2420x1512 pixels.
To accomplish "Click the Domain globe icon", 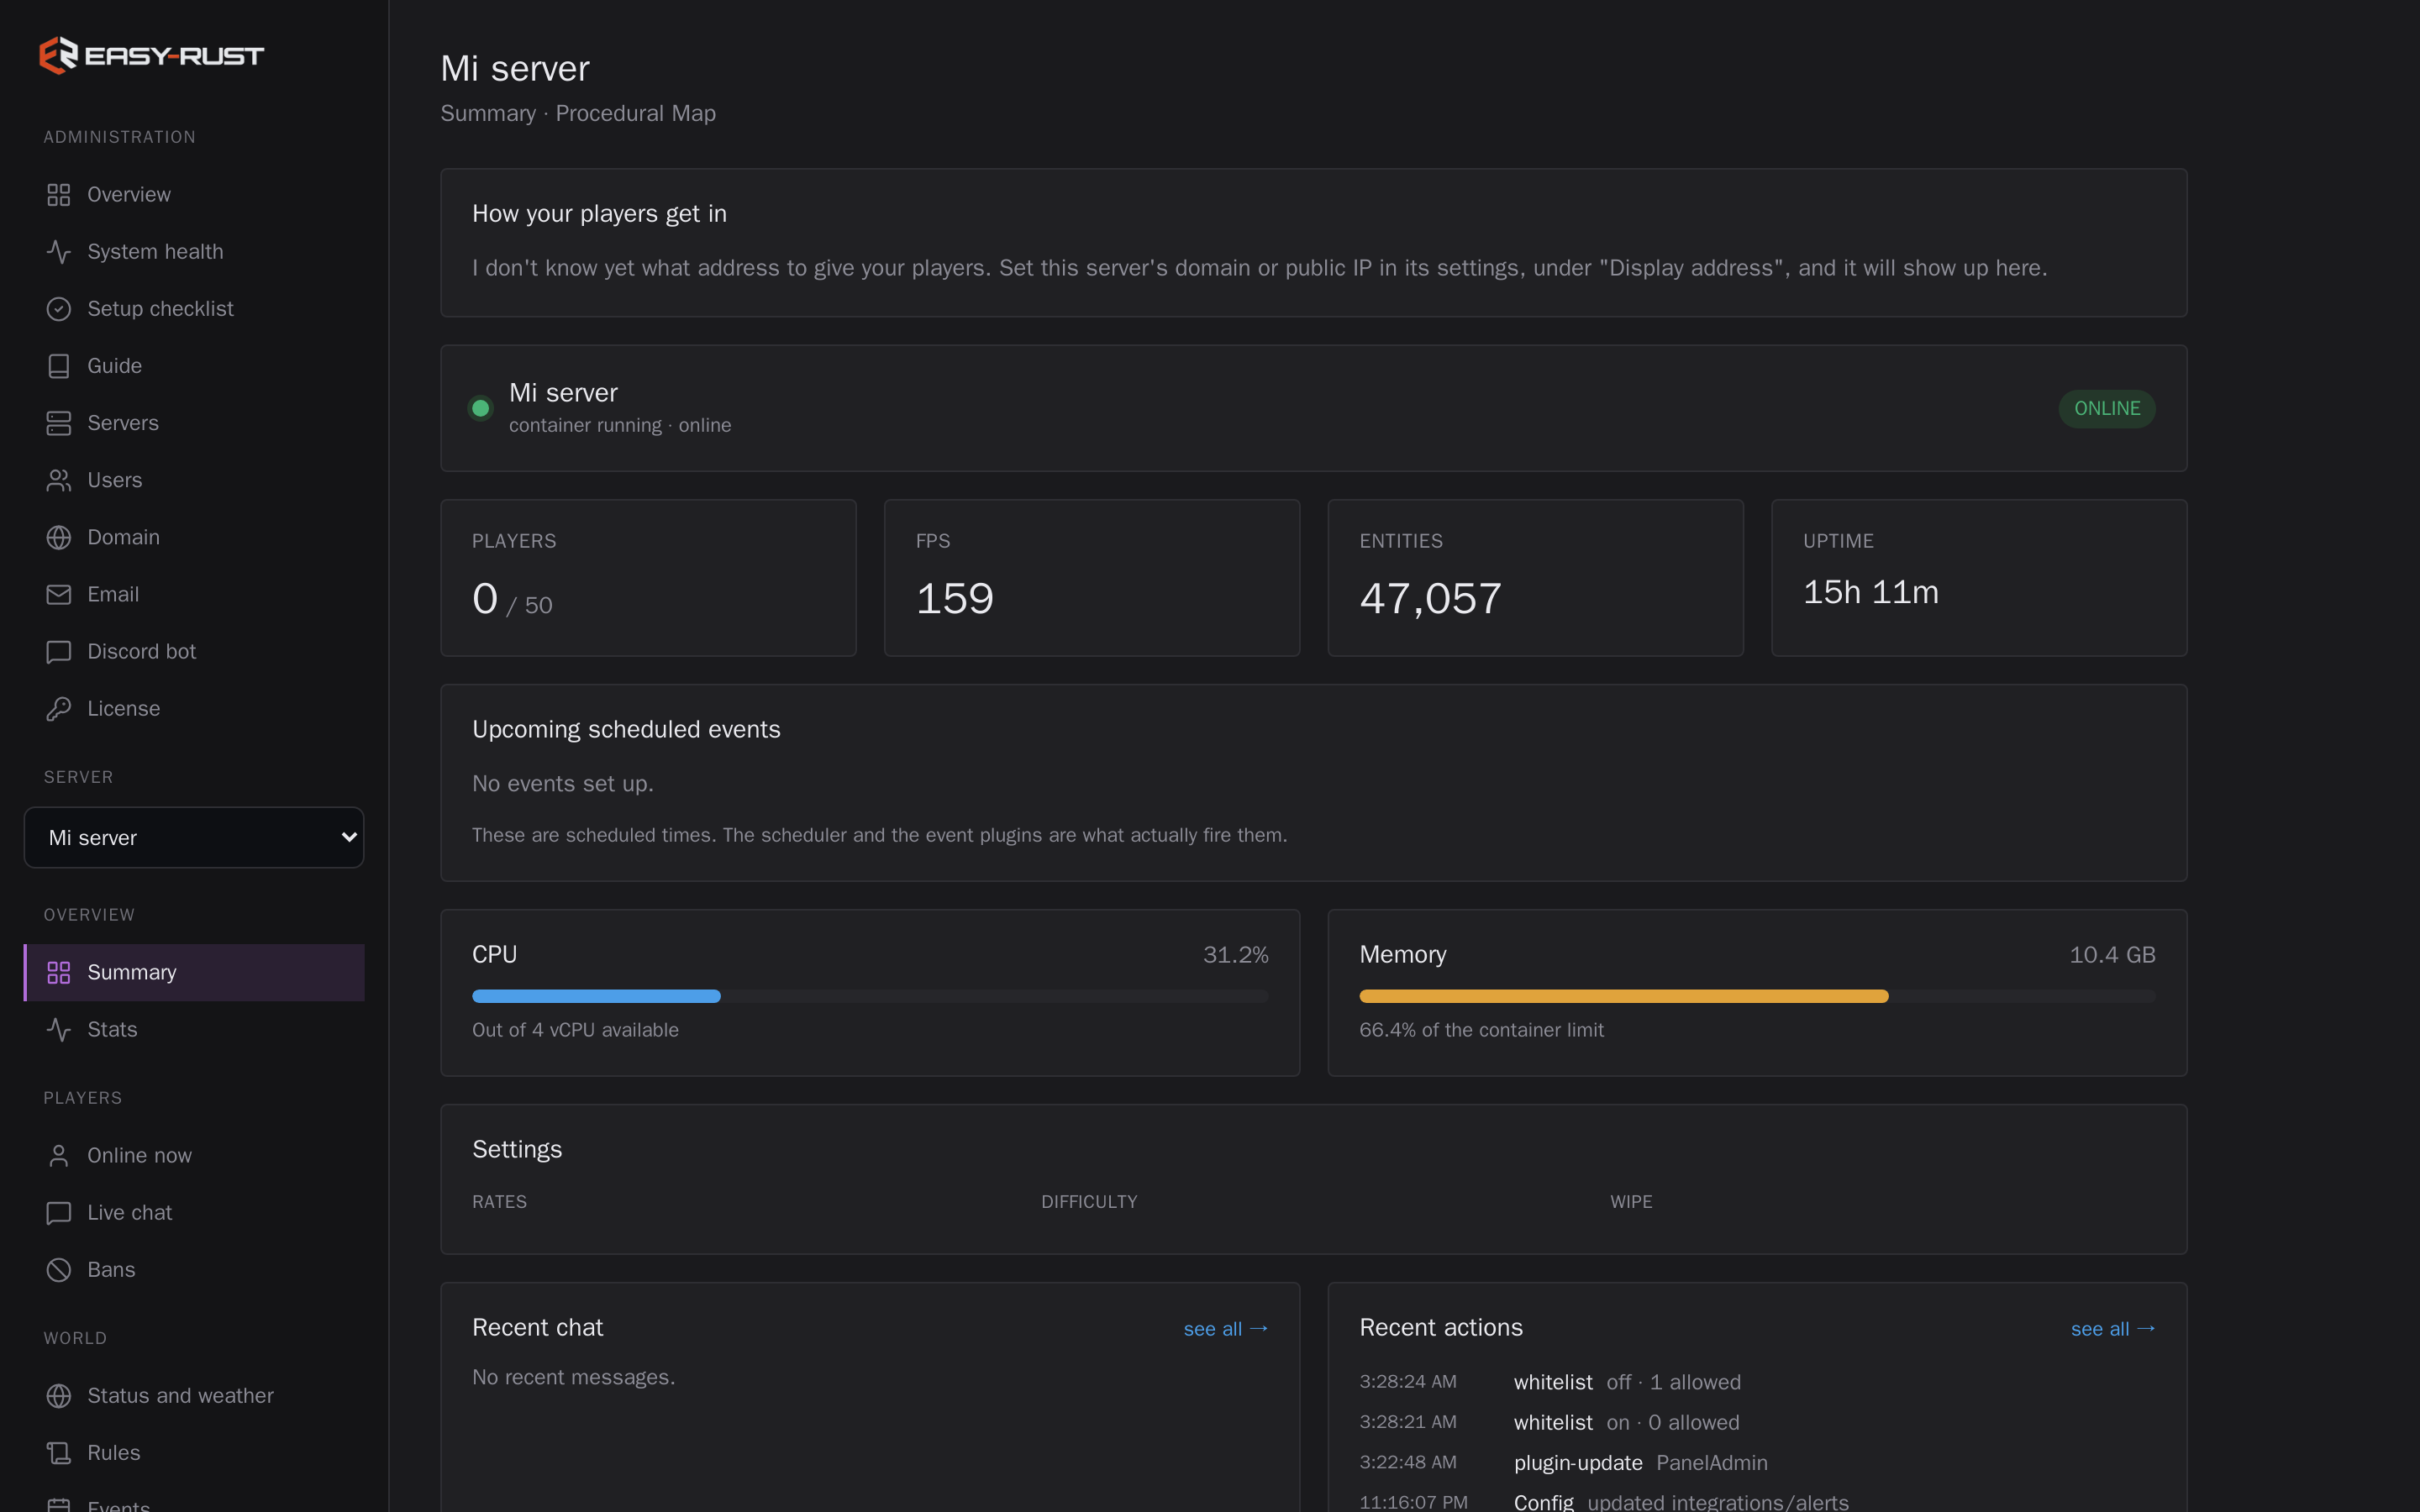I will [x=59, y=537].
